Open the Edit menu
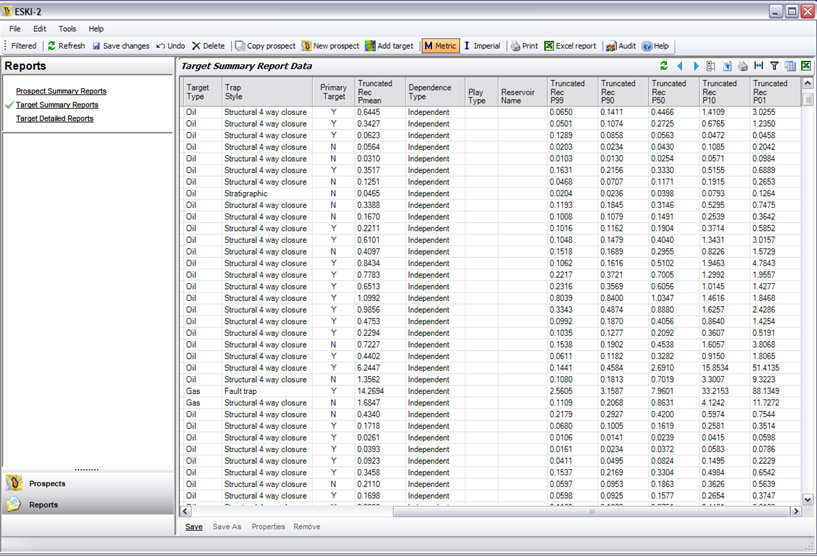817x557 pixels. click(40, 29)
